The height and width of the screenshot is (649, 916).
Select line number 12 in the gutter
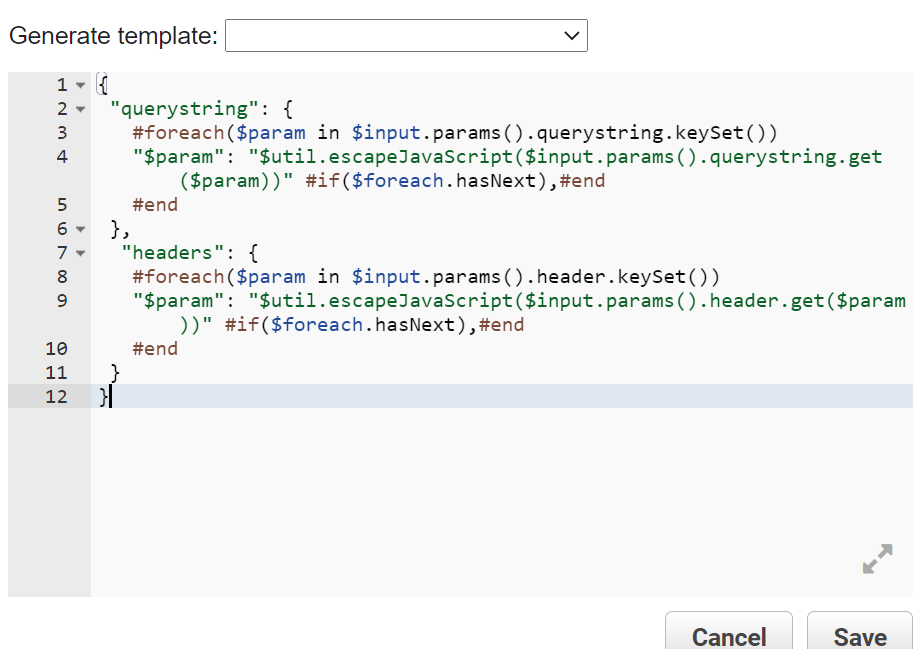[56, 396]
